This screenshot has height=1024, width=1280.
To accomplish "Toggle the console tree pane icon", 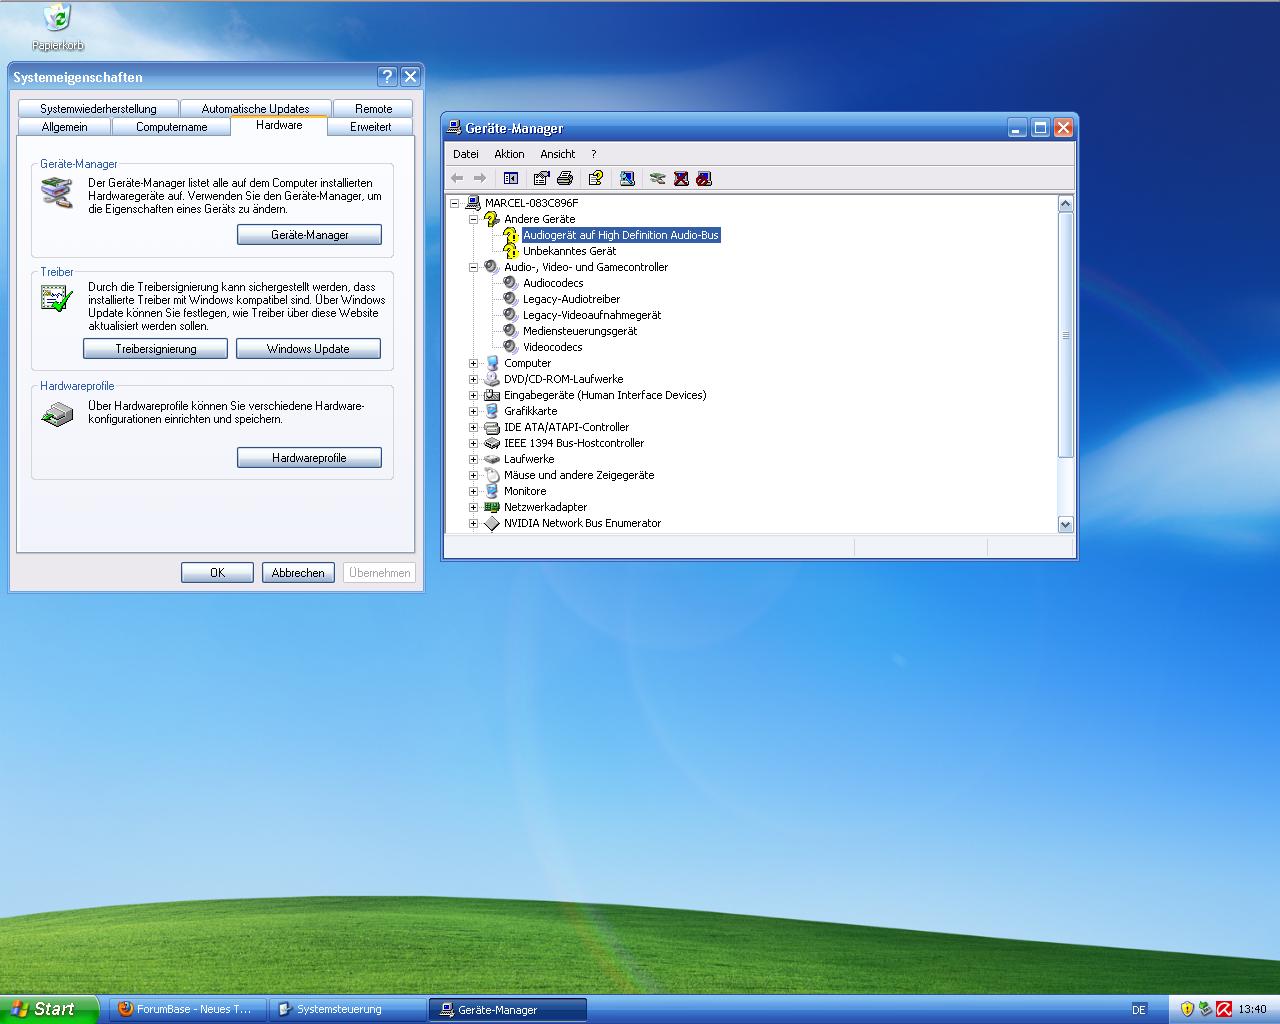I will coord(511,178).
